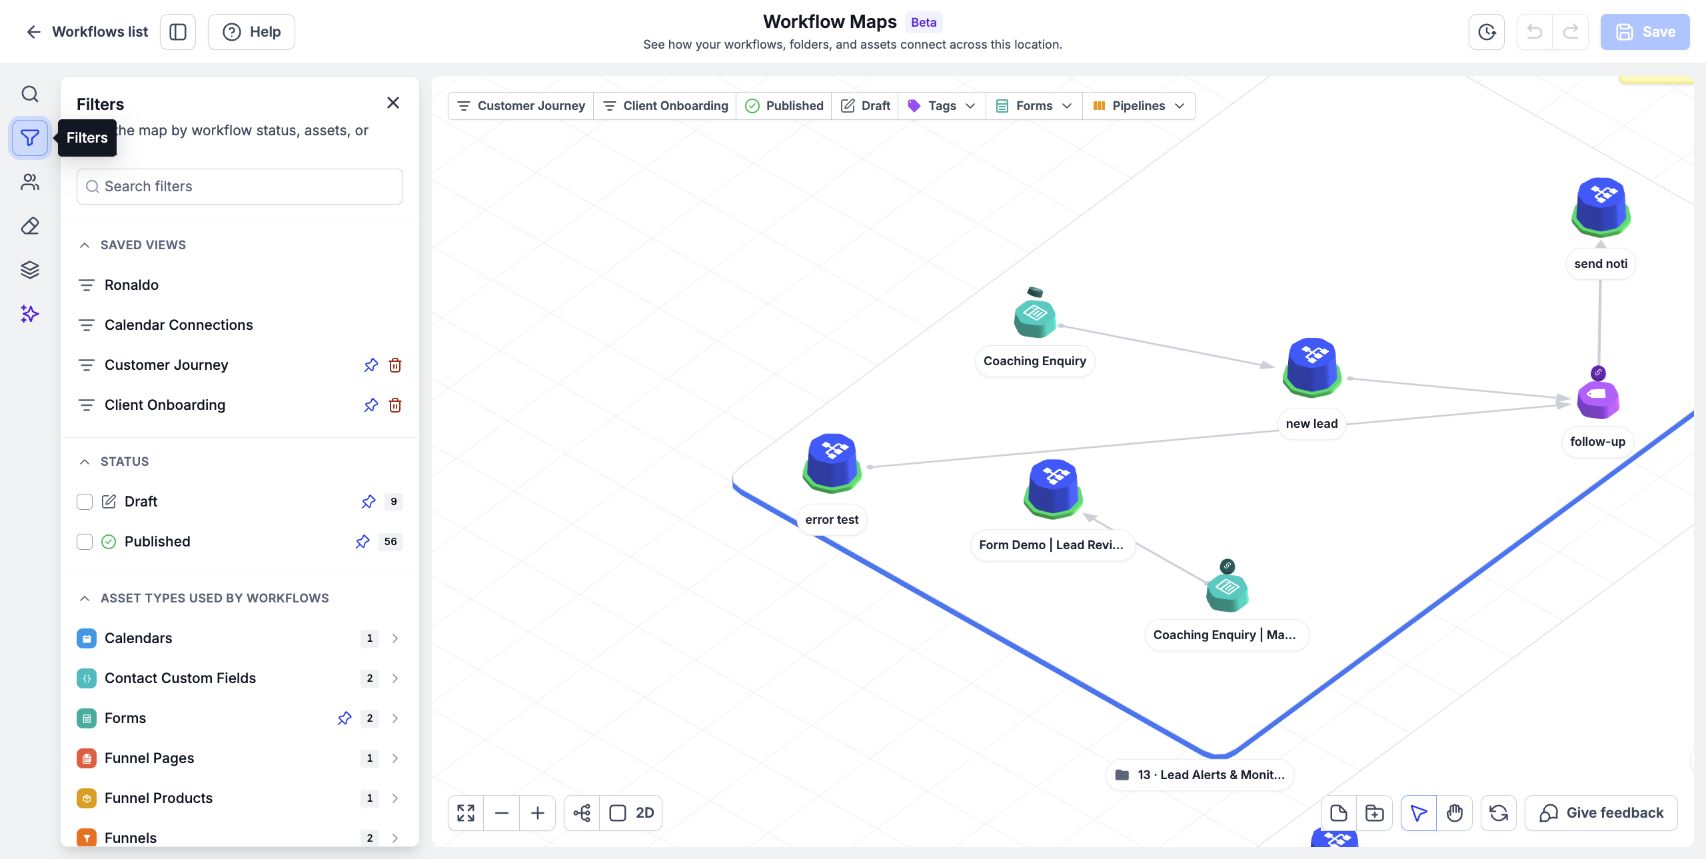Expand the Forms asset row chevron
The height and width of the screenshot is (859, 1706).
[395, 718]
